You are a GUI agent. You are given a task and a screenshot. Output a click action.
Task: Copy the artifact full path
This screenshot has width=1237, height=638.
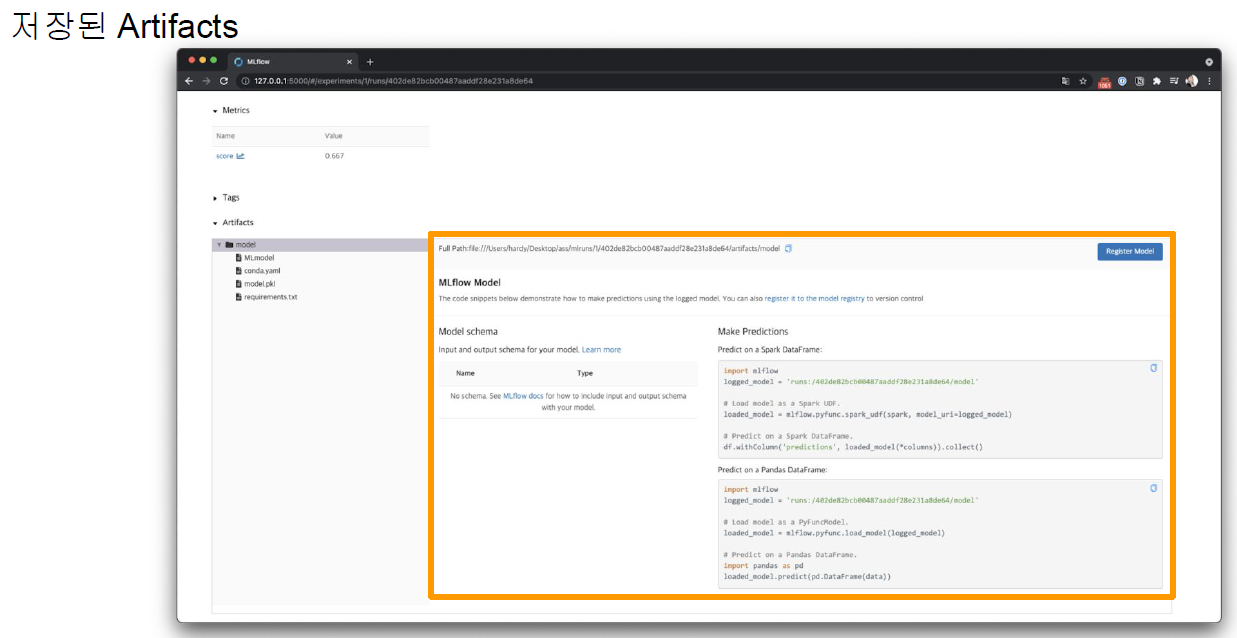click(788, 248)
